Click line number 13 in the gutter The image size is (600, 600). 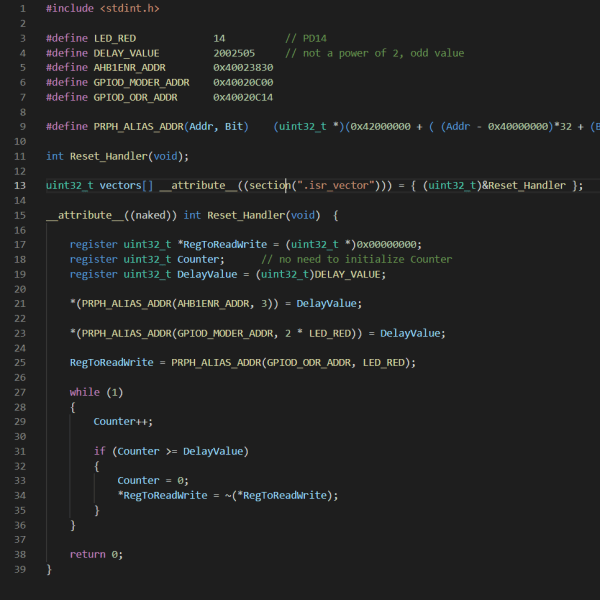pyautogui.click(x=20, y=186)
